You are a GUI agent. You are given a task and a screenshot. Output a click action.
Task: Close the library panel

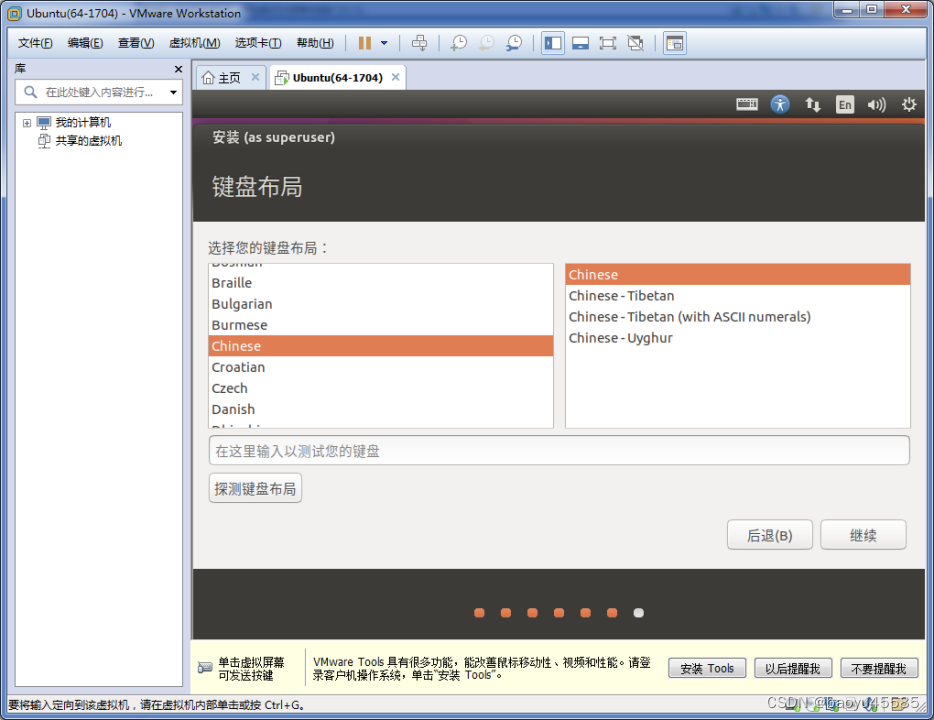coord(178,69)
